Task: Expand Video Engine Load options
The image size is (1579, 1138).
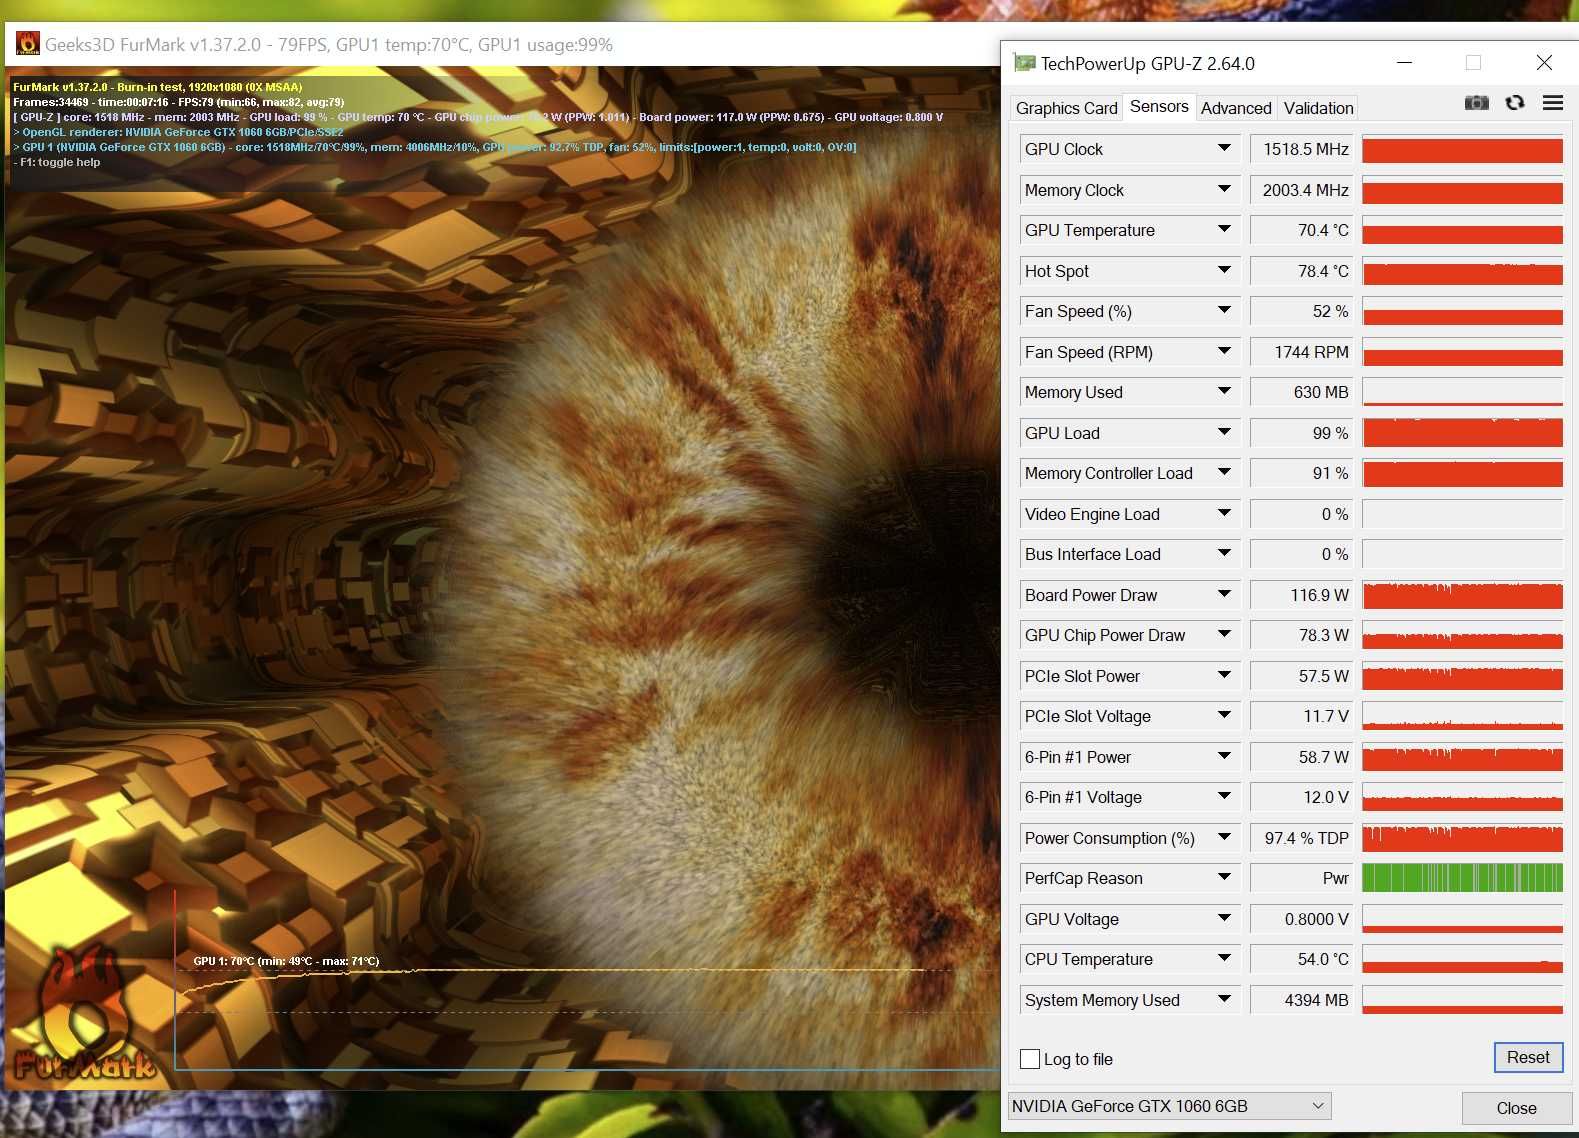Action: (1224, 513)
